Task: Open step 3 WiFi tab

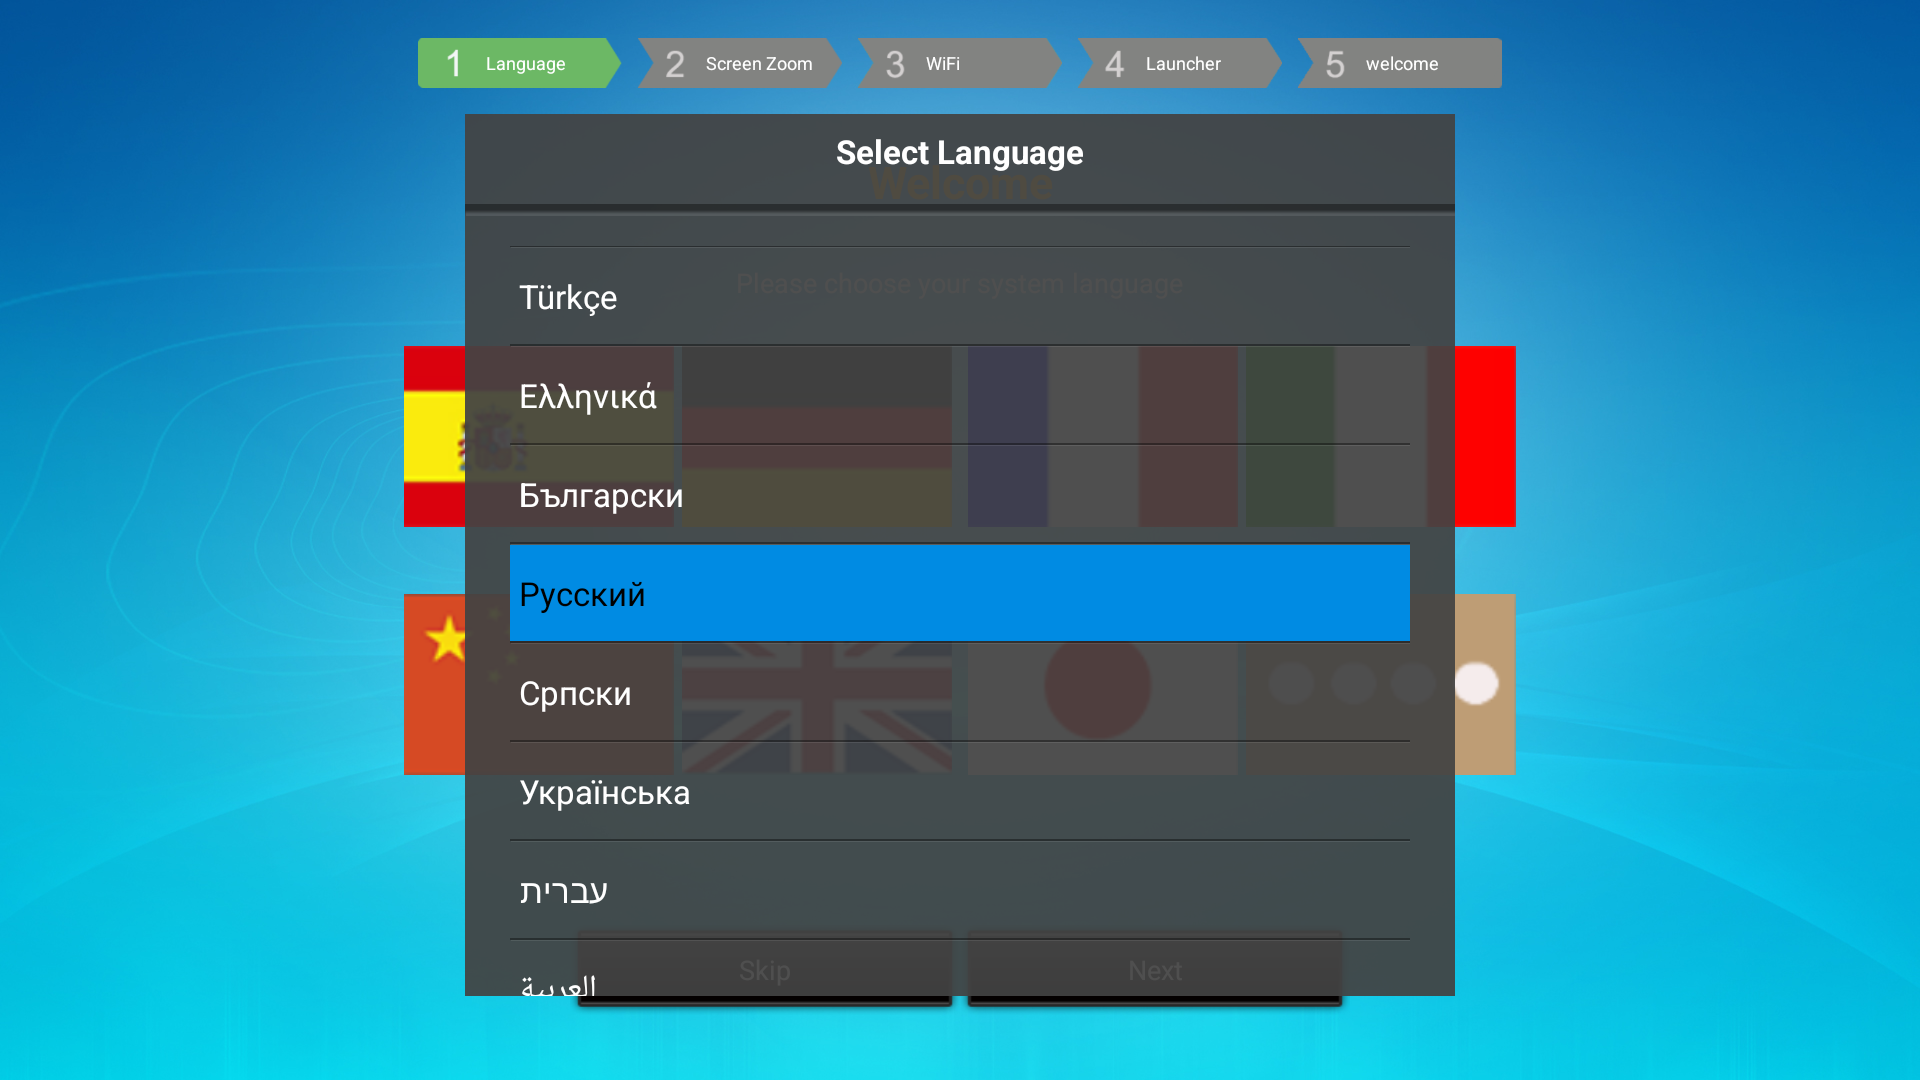Action: [957, 63]
